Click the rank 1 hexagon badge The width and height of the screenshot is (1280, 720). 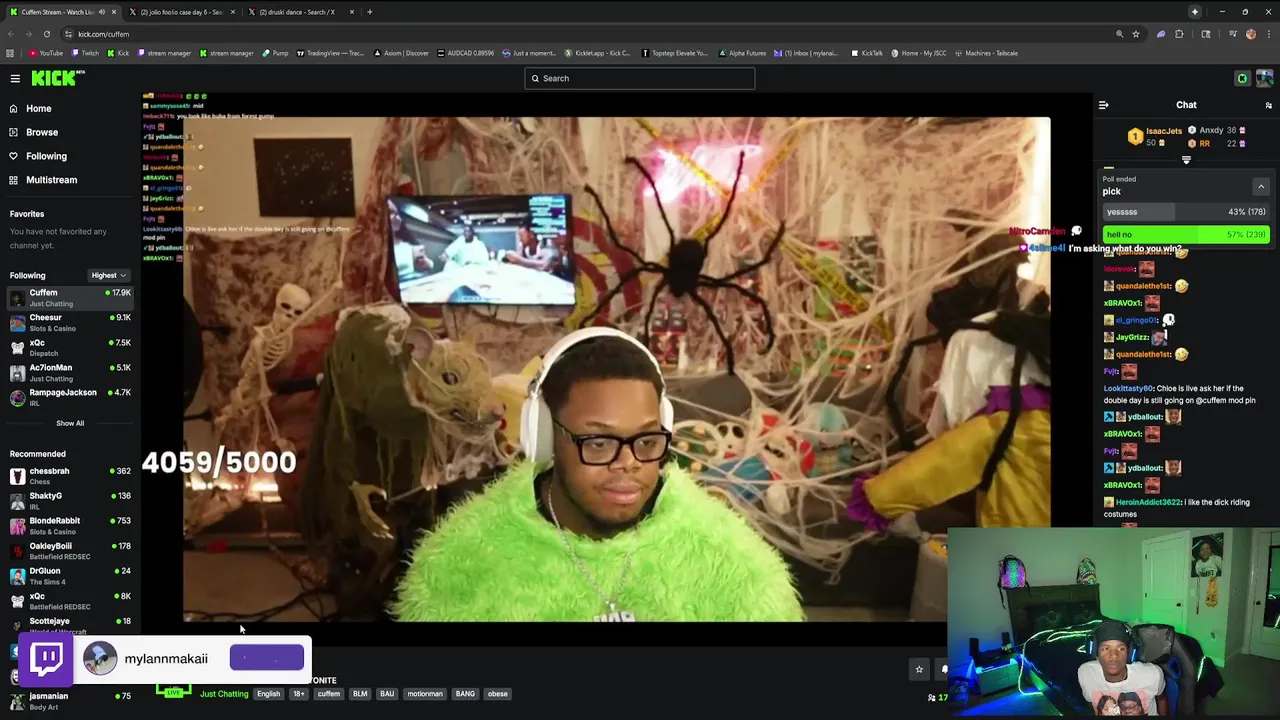[1135, 137]
